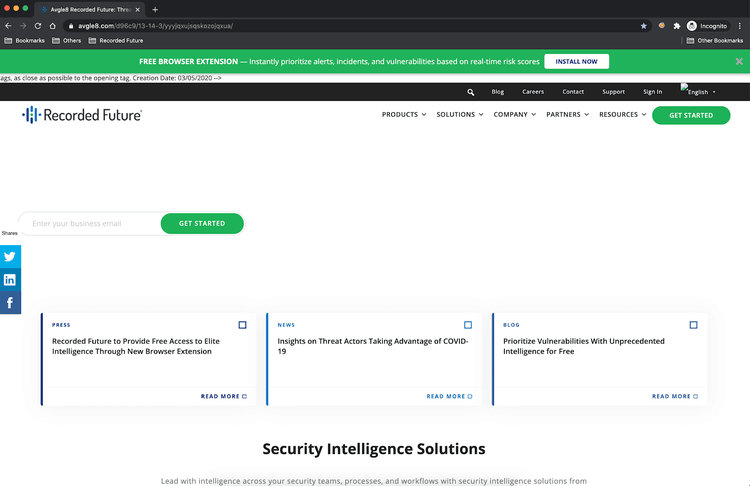Open the English language selector
This screenshot has height=486, width=750.
[698, 91]
